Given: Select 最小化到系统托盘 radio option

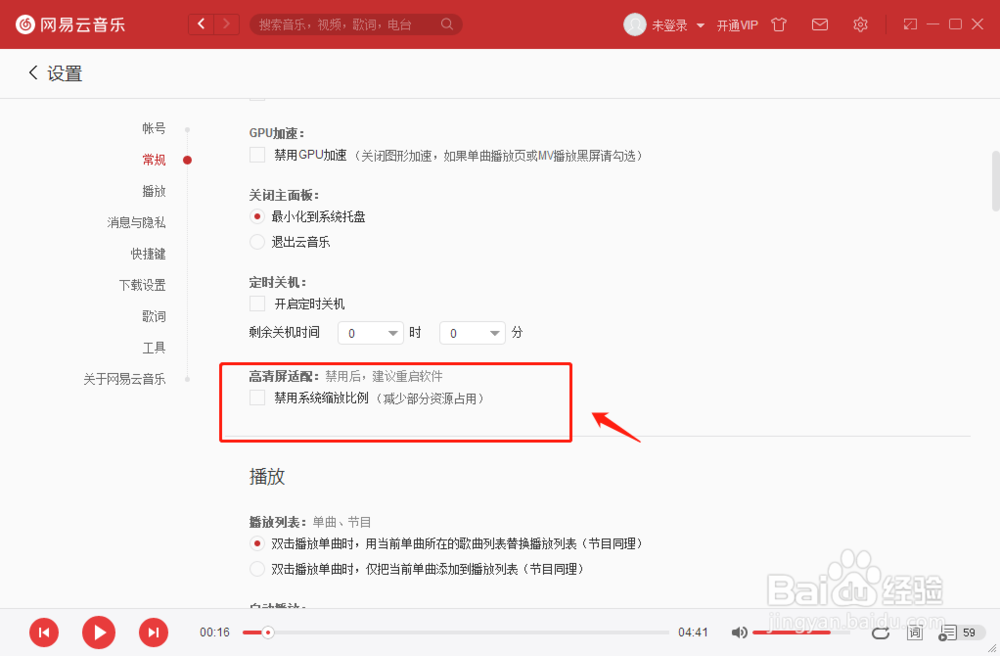Looking at the screenshot, I should [257, 217].
